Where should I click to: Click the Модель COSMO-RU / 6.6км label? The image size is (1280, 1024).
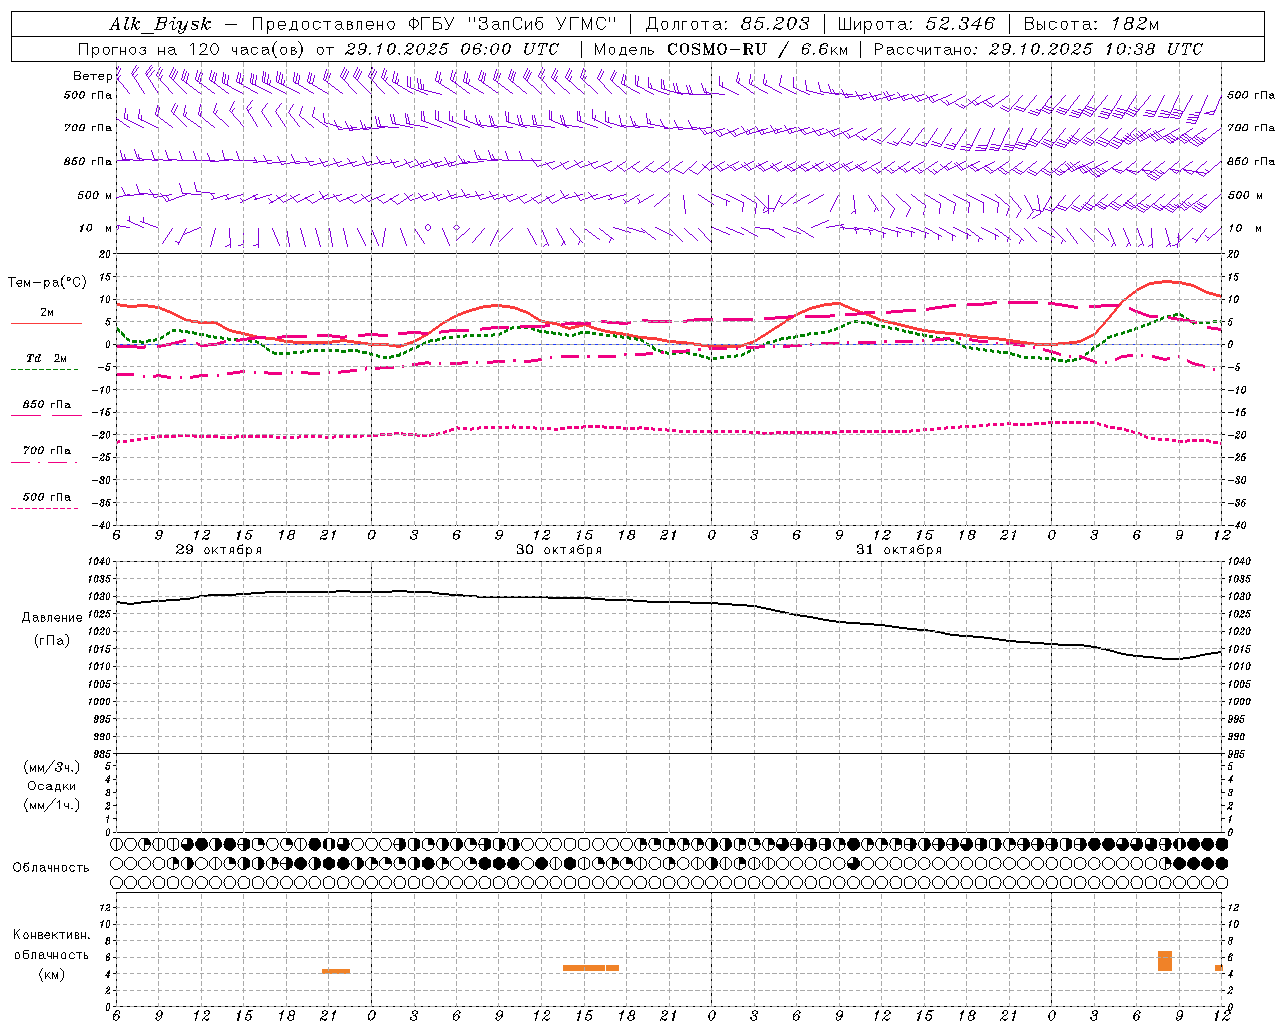[721, 49]
